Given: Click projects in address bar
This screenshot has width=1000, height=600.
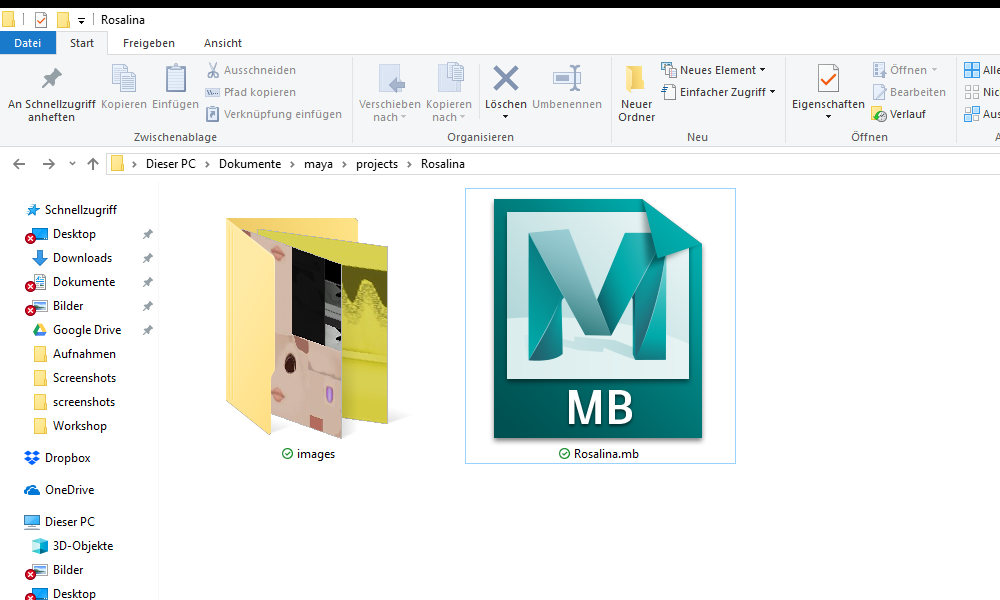Looking at the screenshot, I should coord(376,164).
